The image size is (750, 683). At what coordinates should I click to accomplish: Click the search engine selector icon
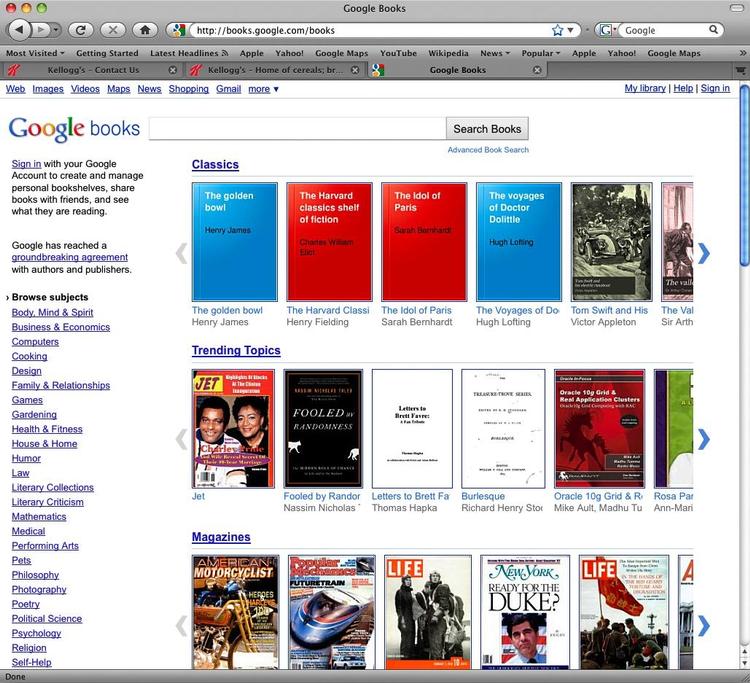click(606, 30)
